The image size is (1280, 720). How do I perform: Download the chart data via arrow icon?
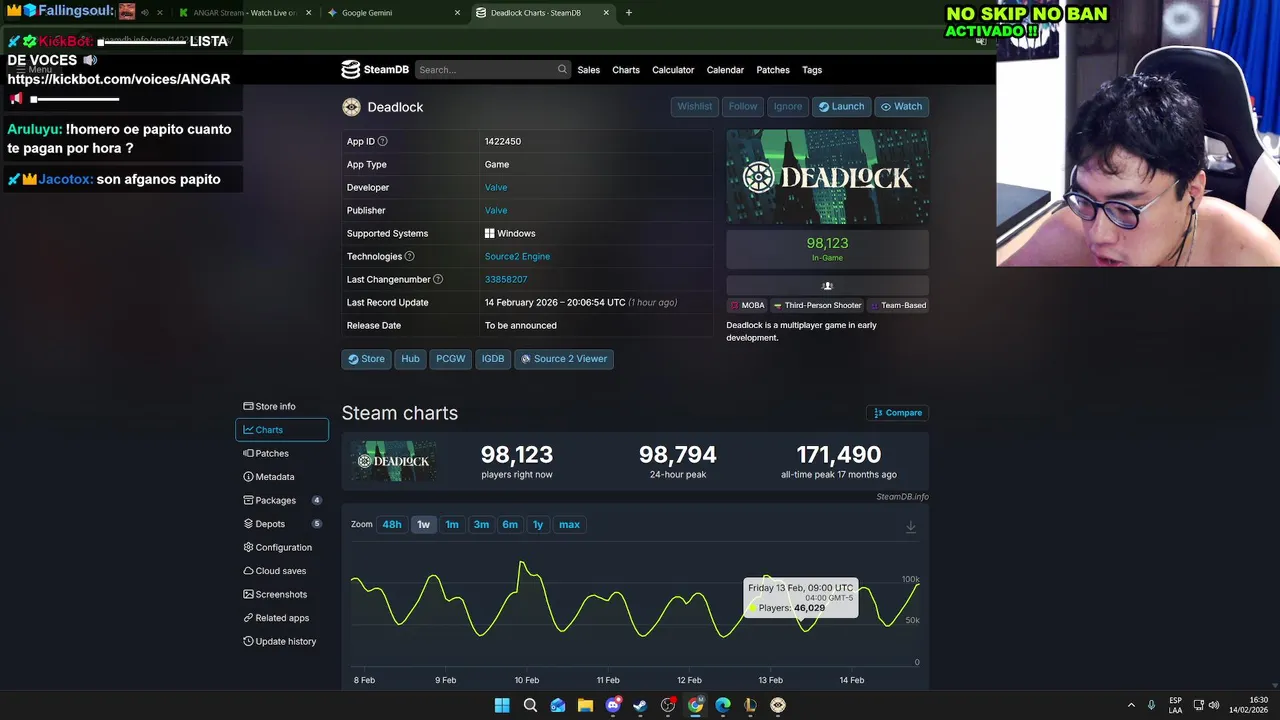pos(911,526)
